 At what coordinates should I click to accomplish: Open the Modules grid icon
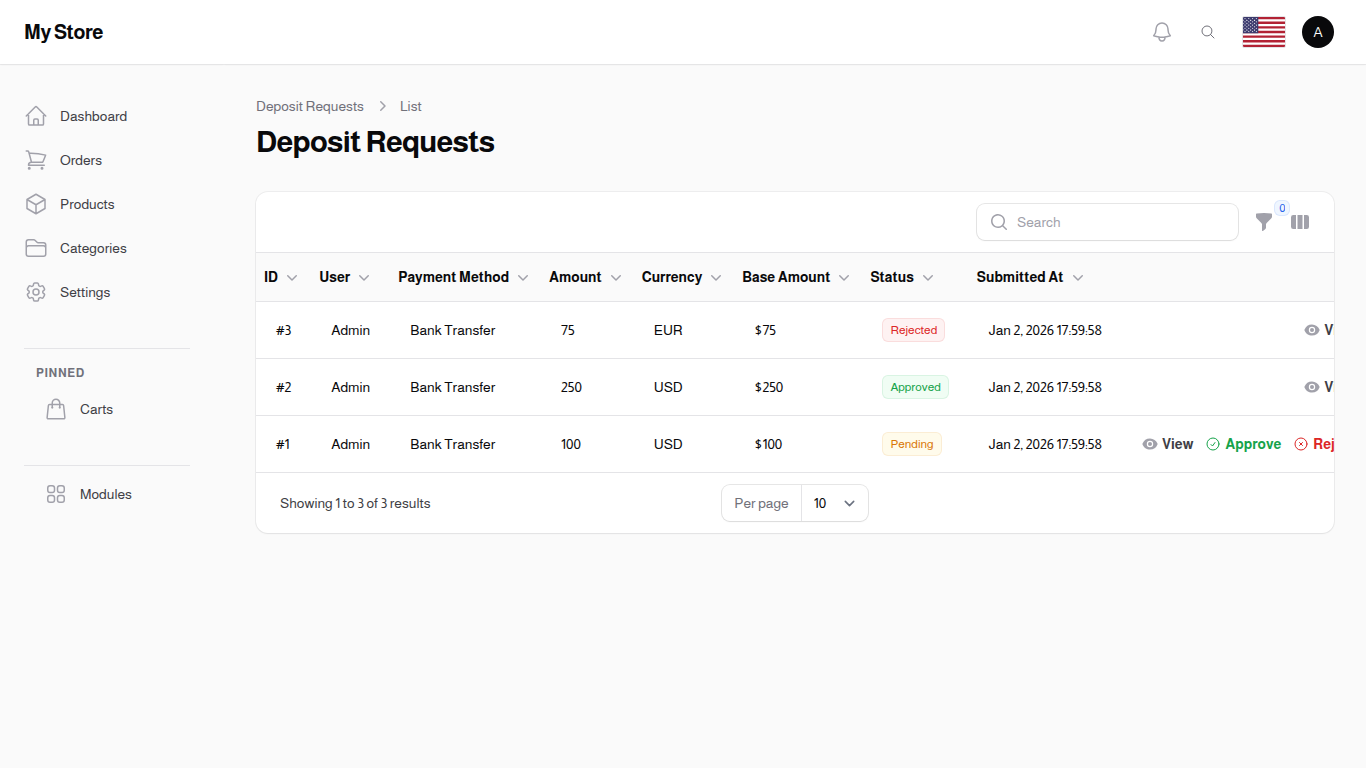click(x=56, y=493)
